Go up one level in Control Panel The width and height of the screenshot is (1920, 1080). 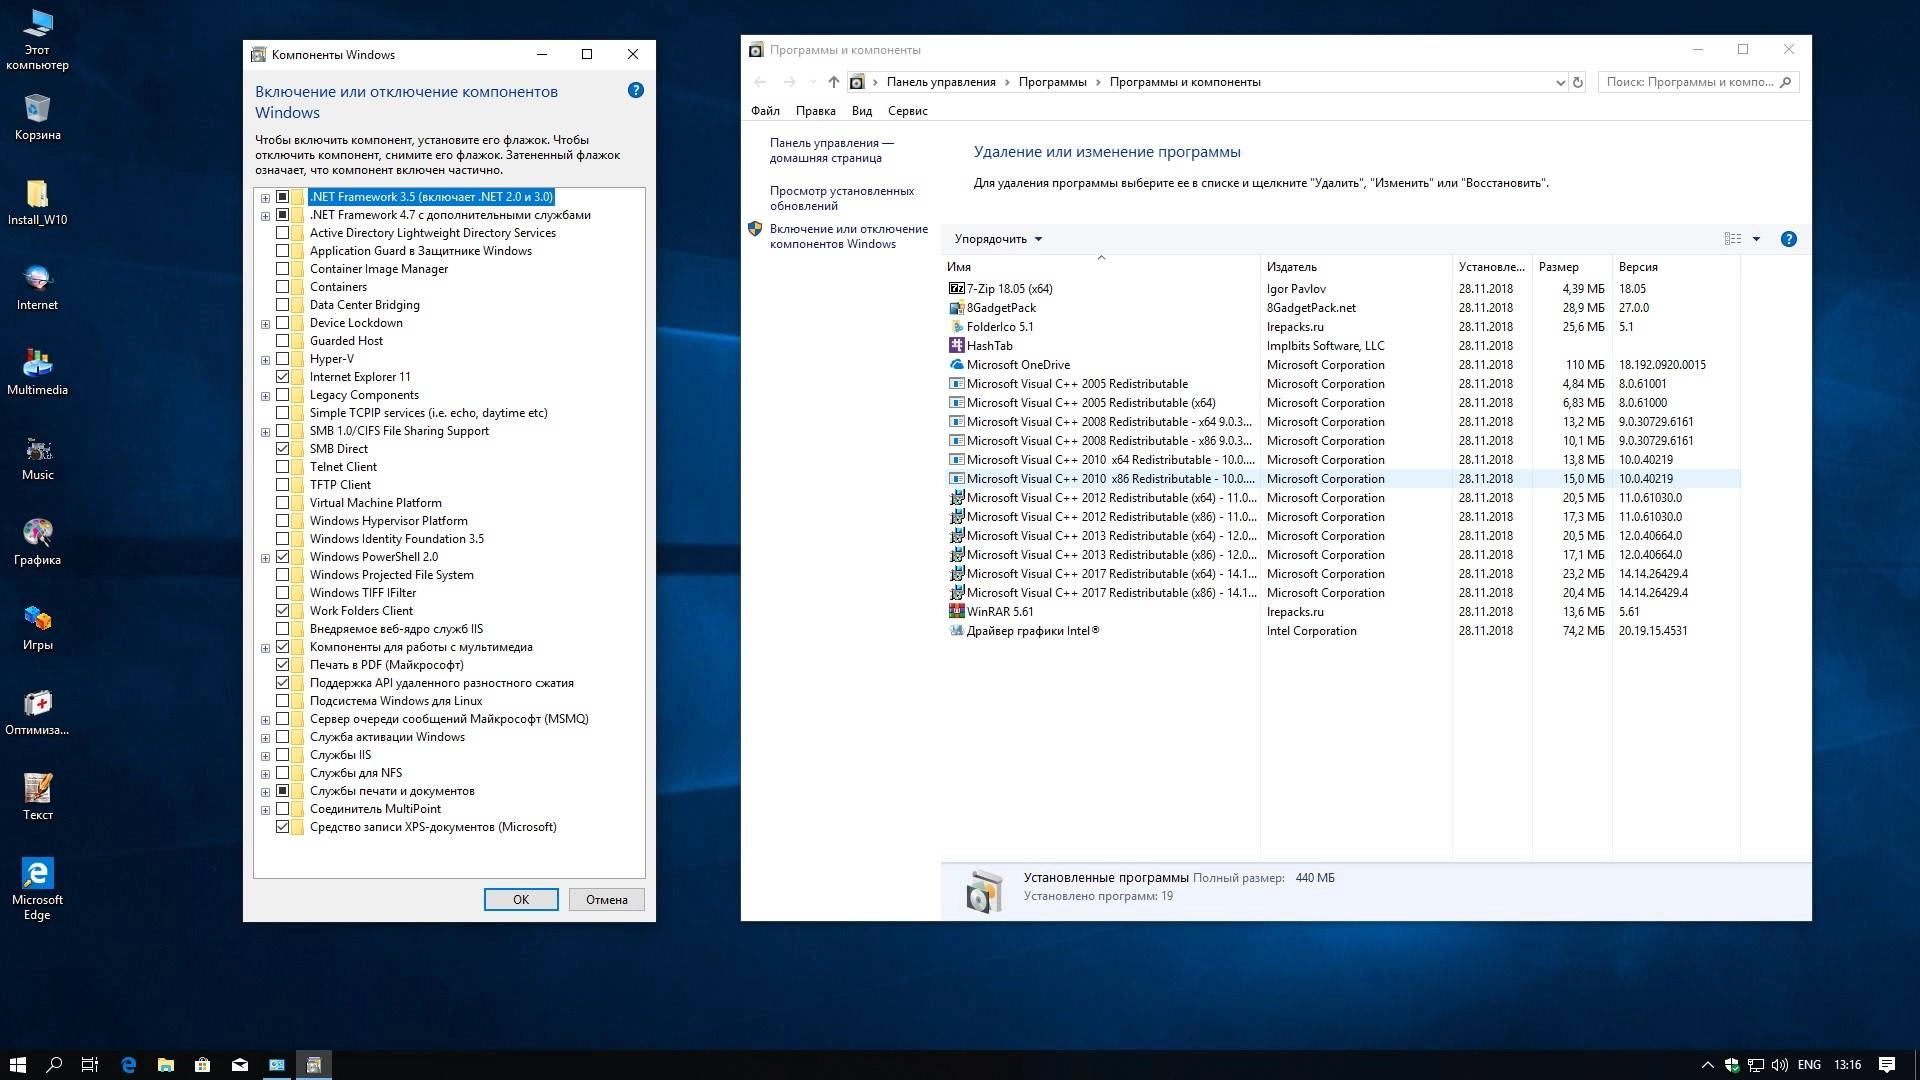coord(833,82)
